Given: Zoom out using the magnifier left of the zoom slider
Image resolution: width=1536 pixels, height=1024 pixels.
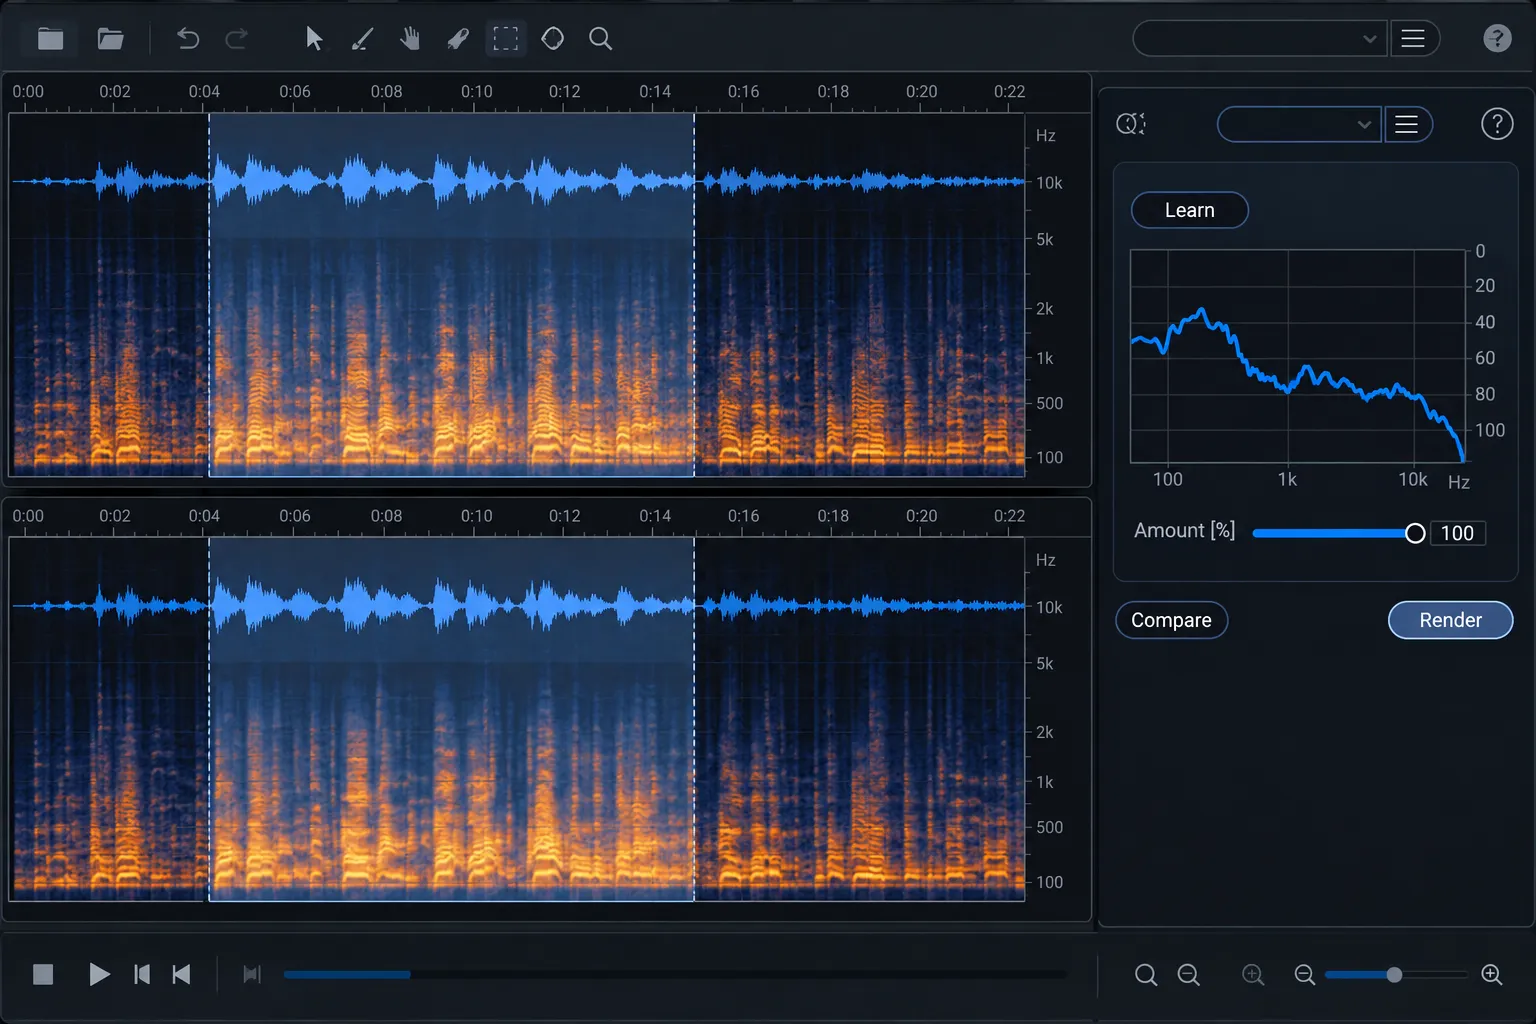Looking at the screenshot, I should [1305, 975].
